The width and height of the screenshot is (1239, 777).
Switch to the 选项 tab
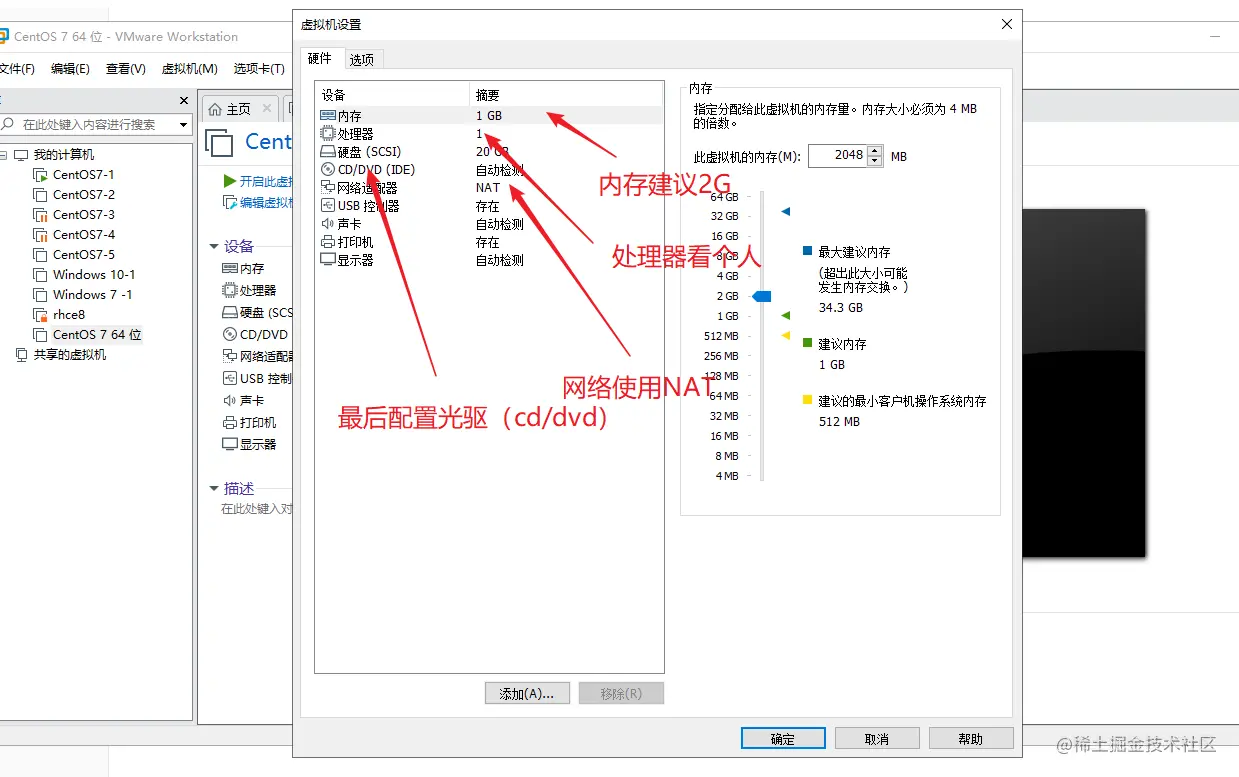(x=362, y=59)
